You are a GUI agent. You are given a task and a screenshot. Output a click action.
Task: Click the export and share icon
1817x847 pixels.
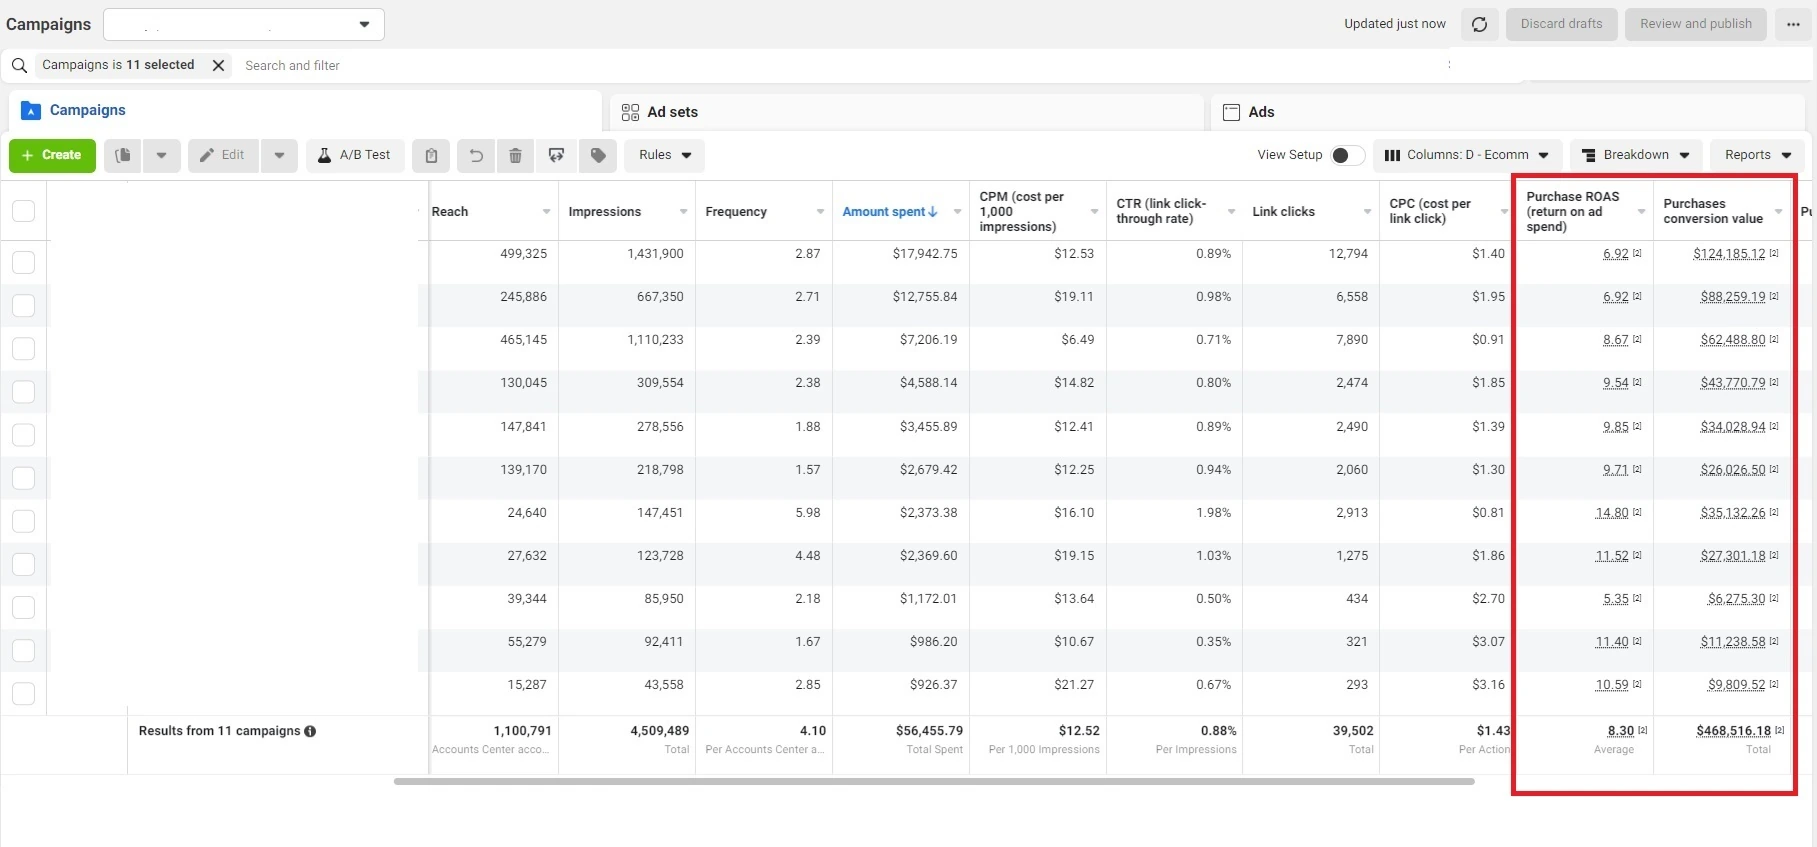pyautogui.click(x=556, y=156)
